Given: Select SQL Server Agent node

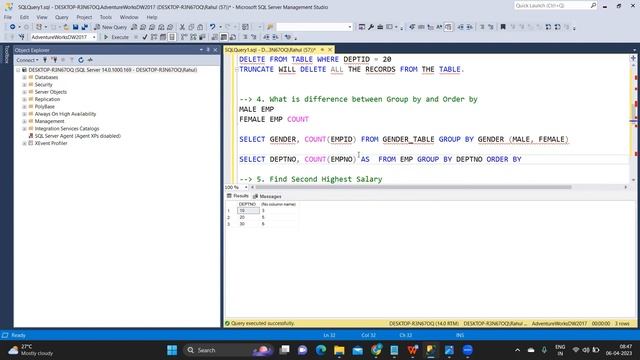Looking at the screenshot, I should (x=77, y=136).
